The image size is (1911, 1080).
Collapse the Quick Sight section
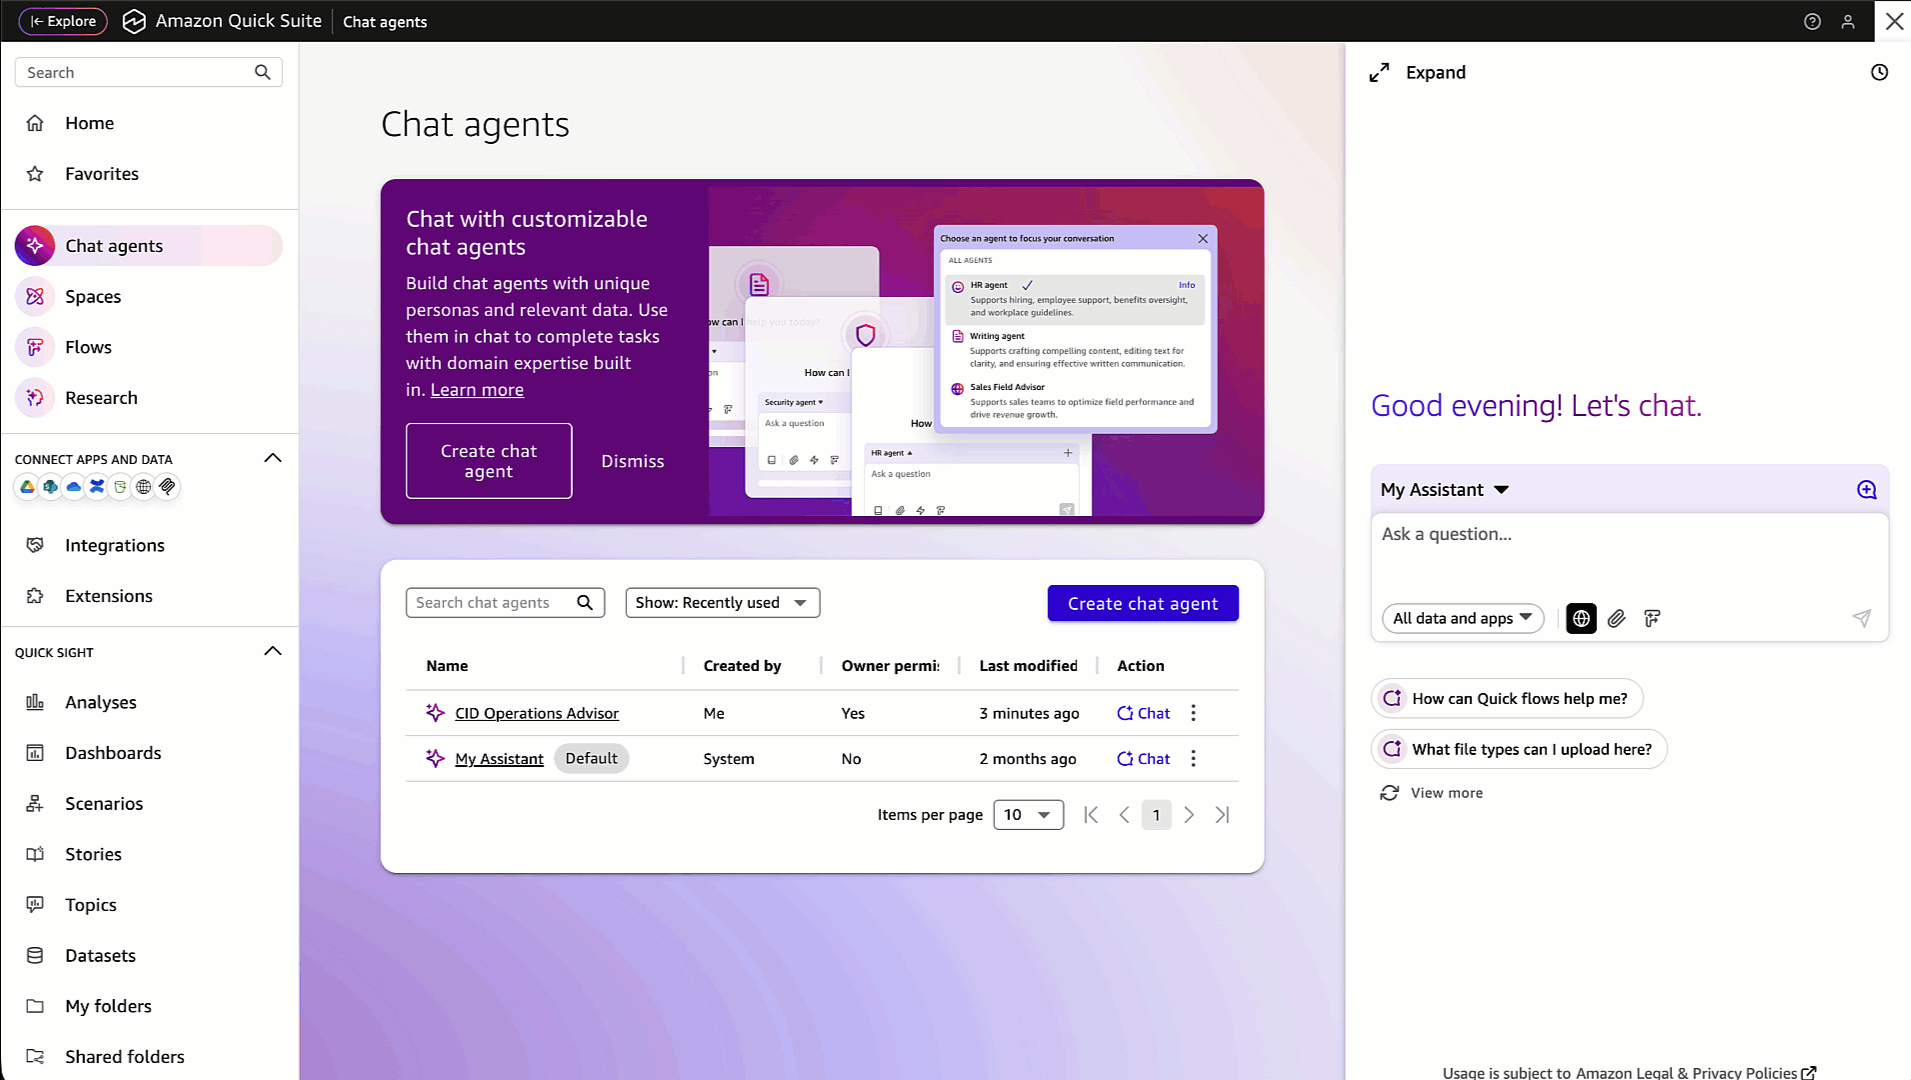(x=272, y=651)
